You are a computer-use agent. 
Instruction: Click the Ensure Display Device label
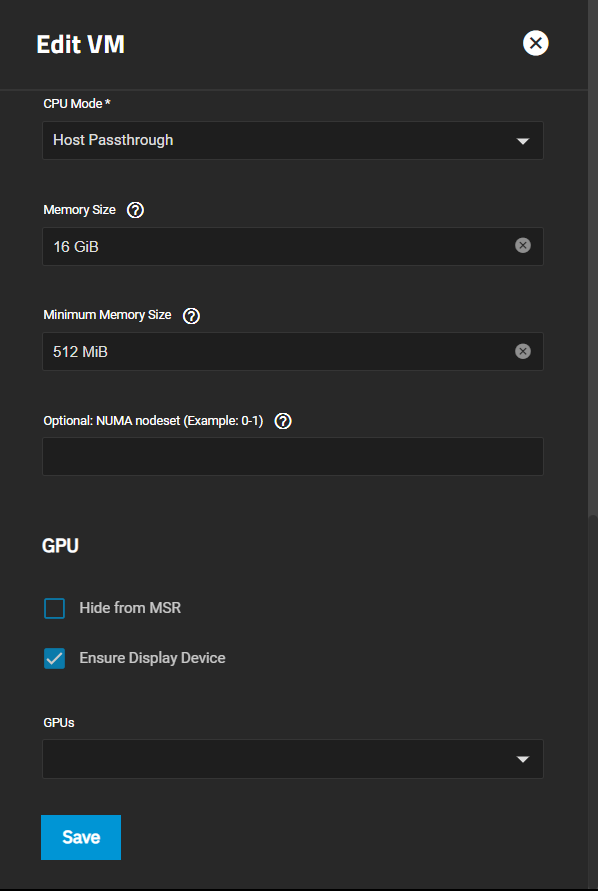pos(152,658)
